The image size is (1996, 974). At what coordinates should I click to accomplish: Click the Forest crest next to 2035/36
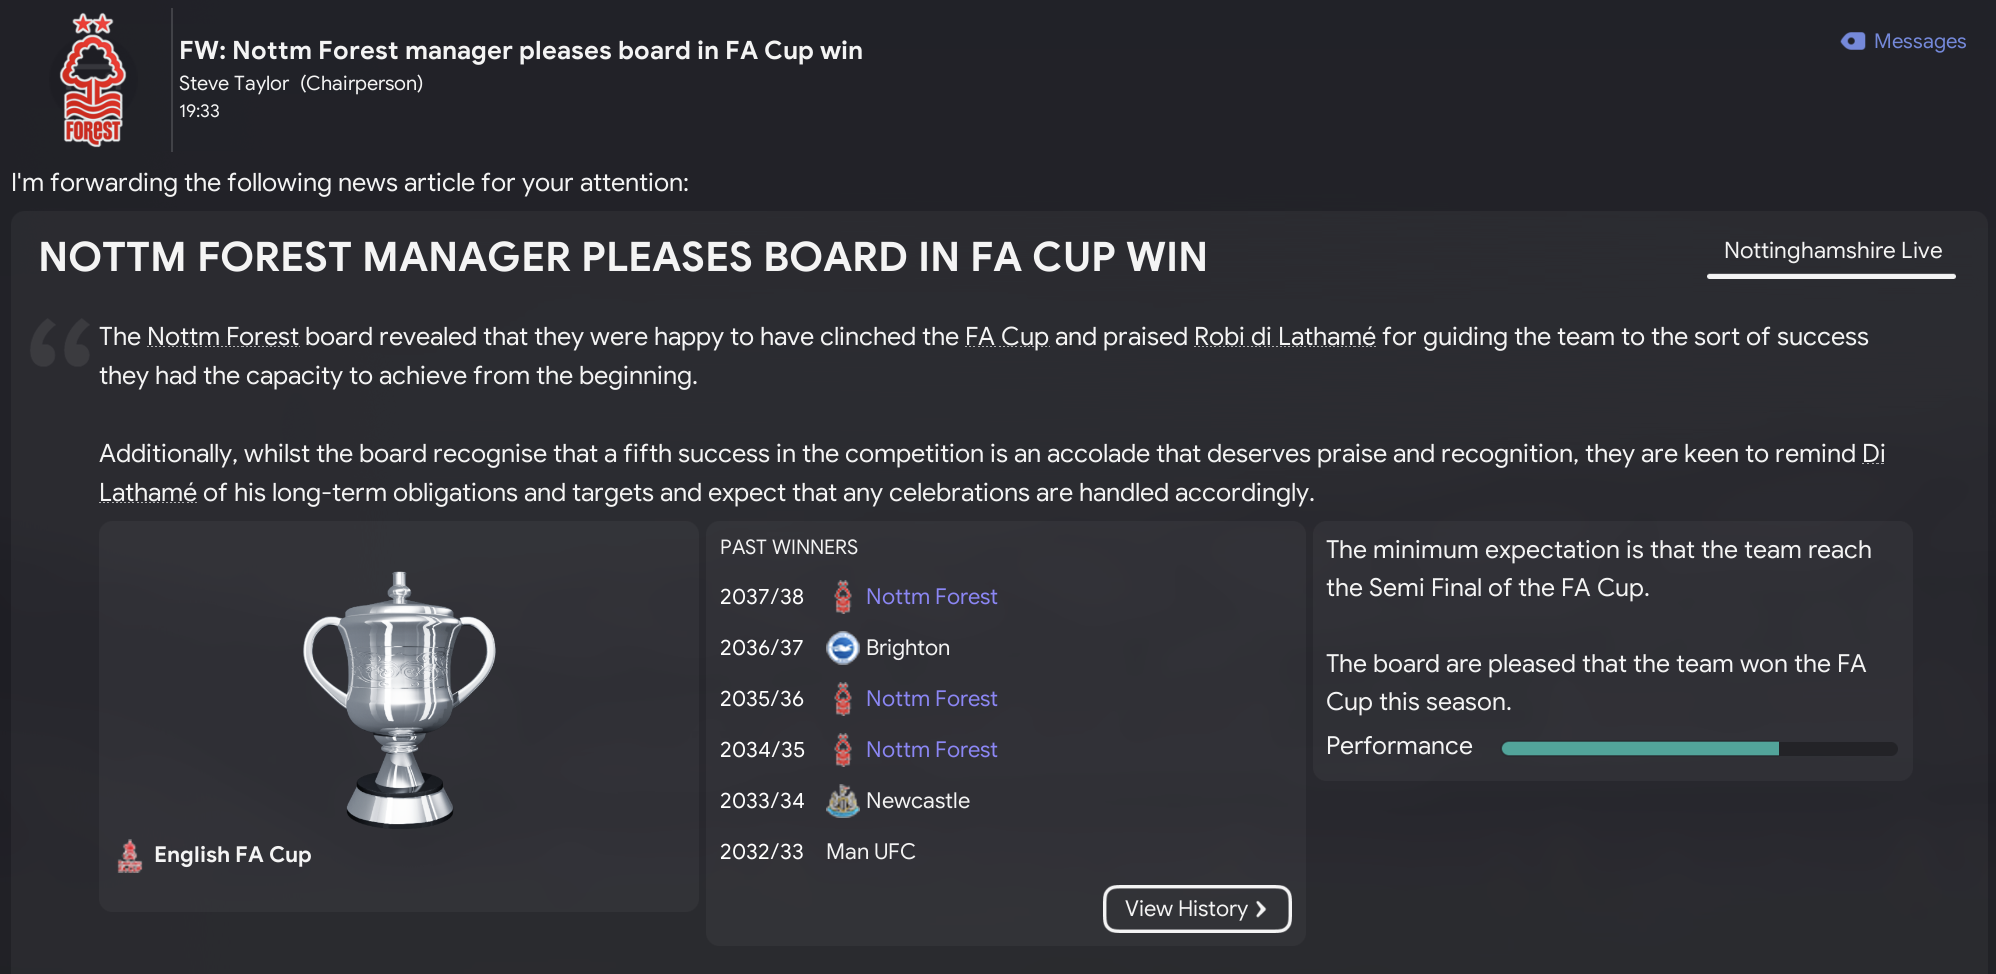842,698
